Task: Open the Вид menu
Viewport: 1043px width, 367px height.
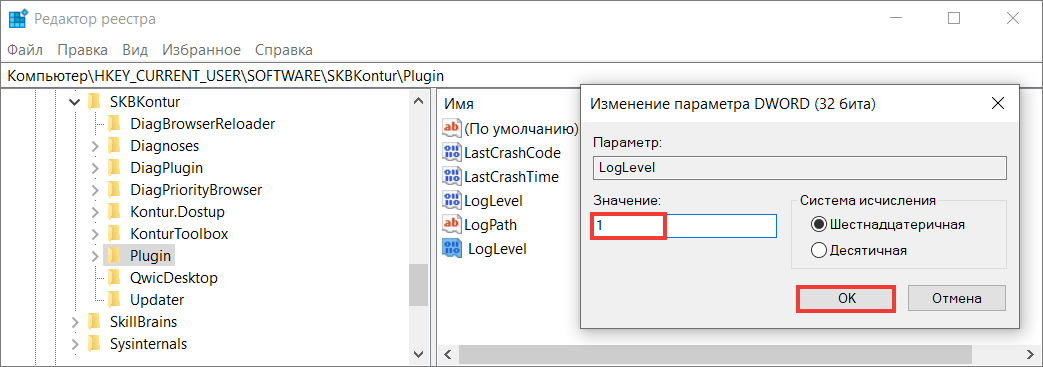Action: tap(135, 50)
